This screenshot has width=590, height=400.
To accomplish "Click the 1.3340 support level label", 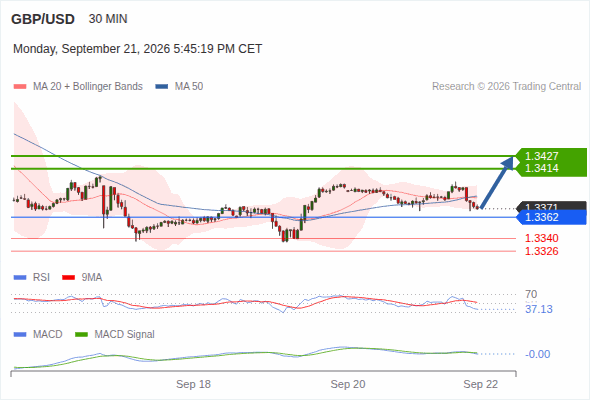I will click(x=541, y=238).
